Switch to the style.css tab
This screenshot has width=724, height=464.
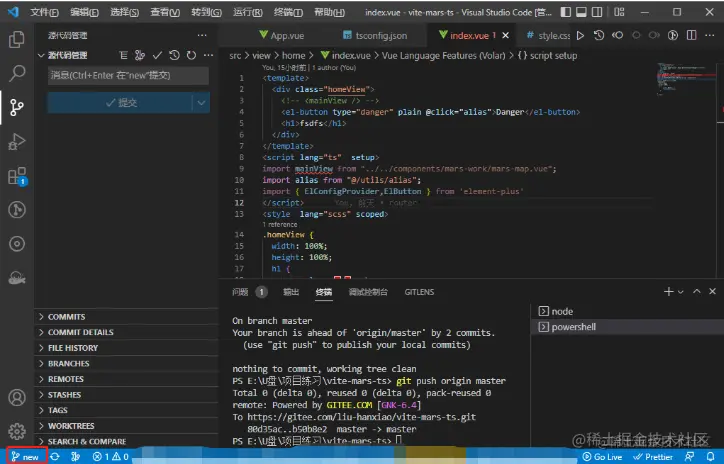tap(548, 36)
